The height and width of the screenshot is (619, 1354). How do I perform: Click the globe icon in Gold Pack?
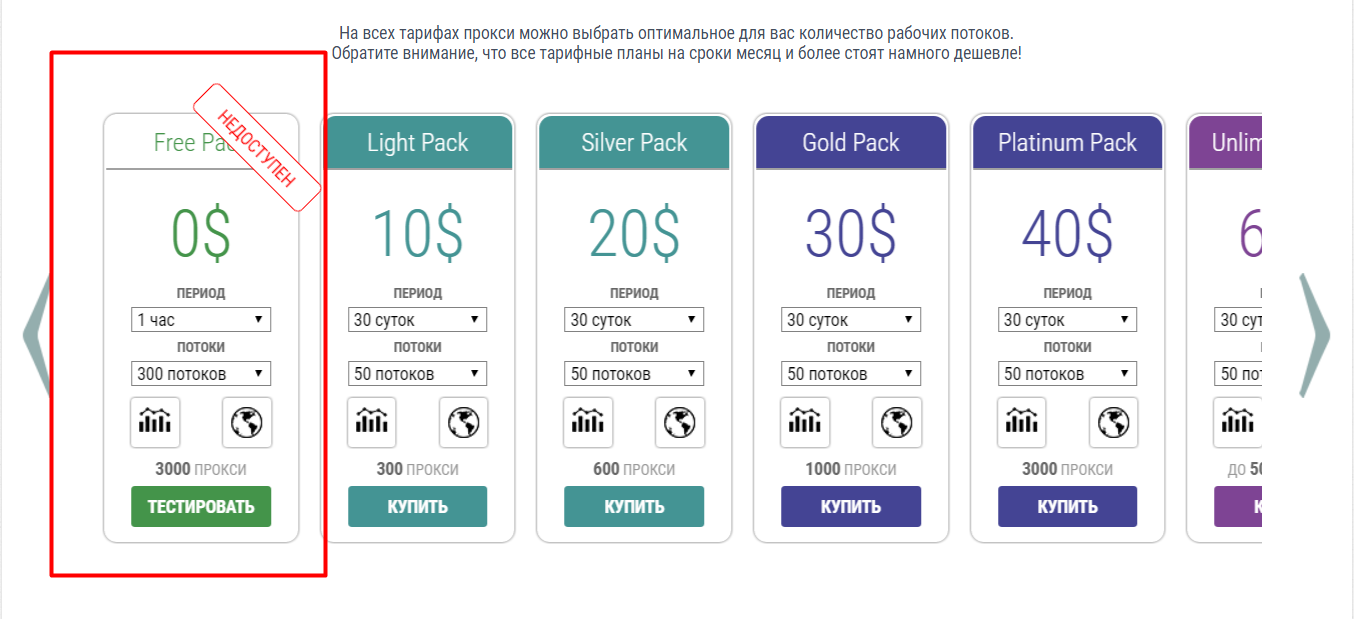[x=897, y=423]
